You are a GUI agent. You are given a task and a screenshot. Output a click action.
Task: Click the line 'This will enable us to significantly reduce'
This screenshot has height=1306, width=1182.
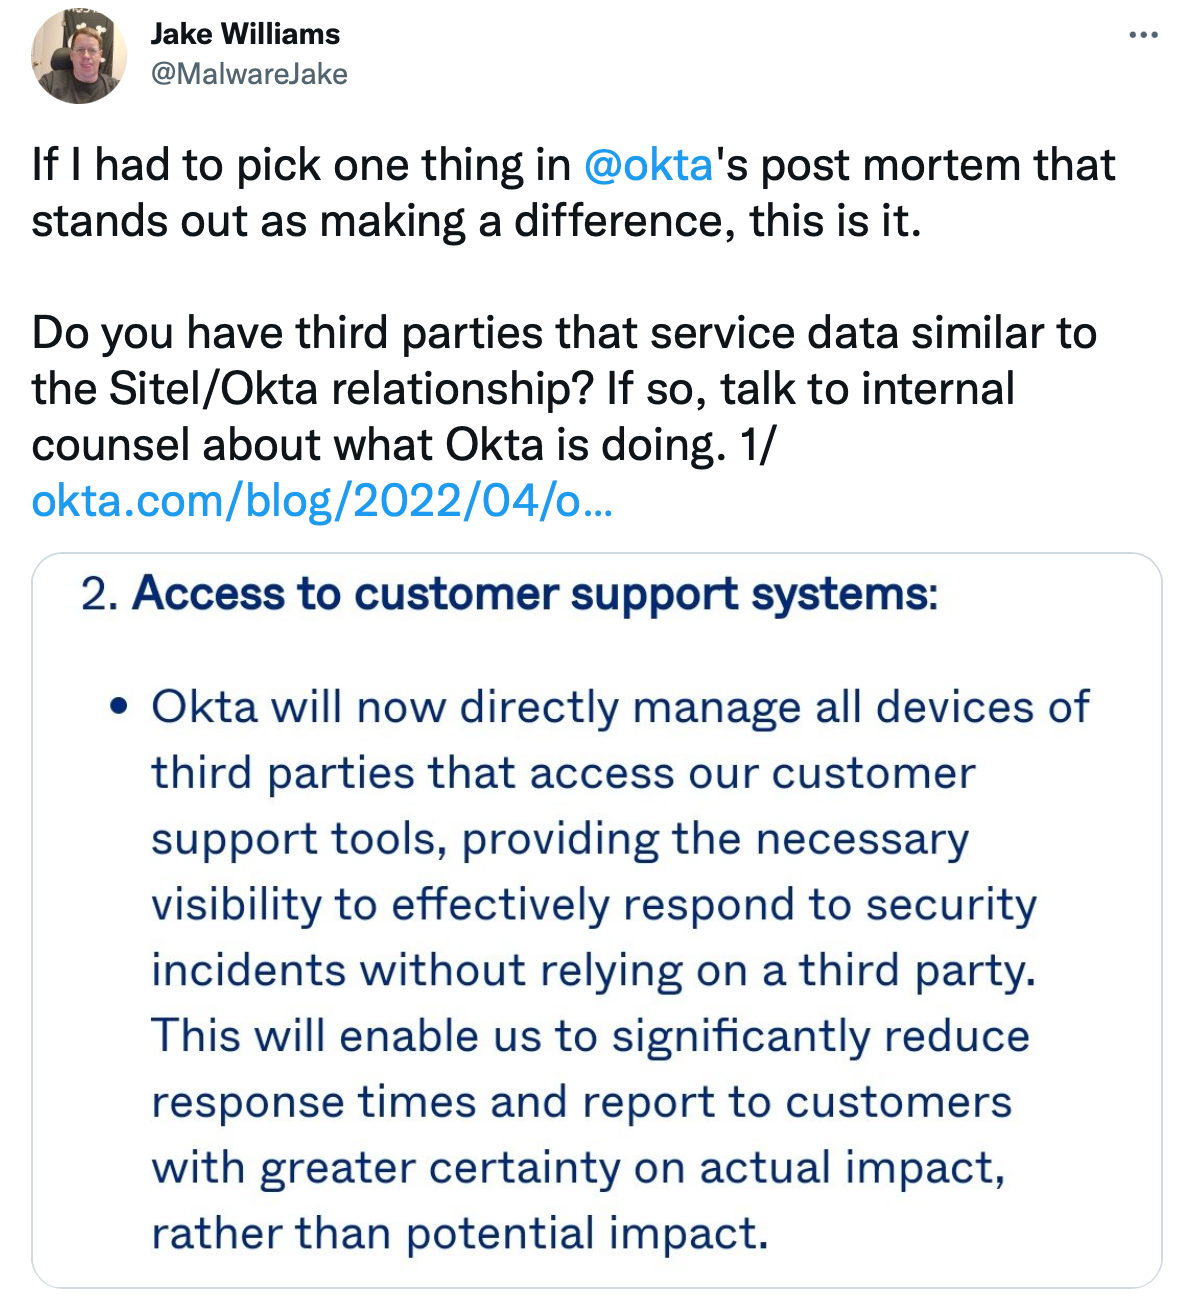pyautogui.click(x=591, y=1036)
